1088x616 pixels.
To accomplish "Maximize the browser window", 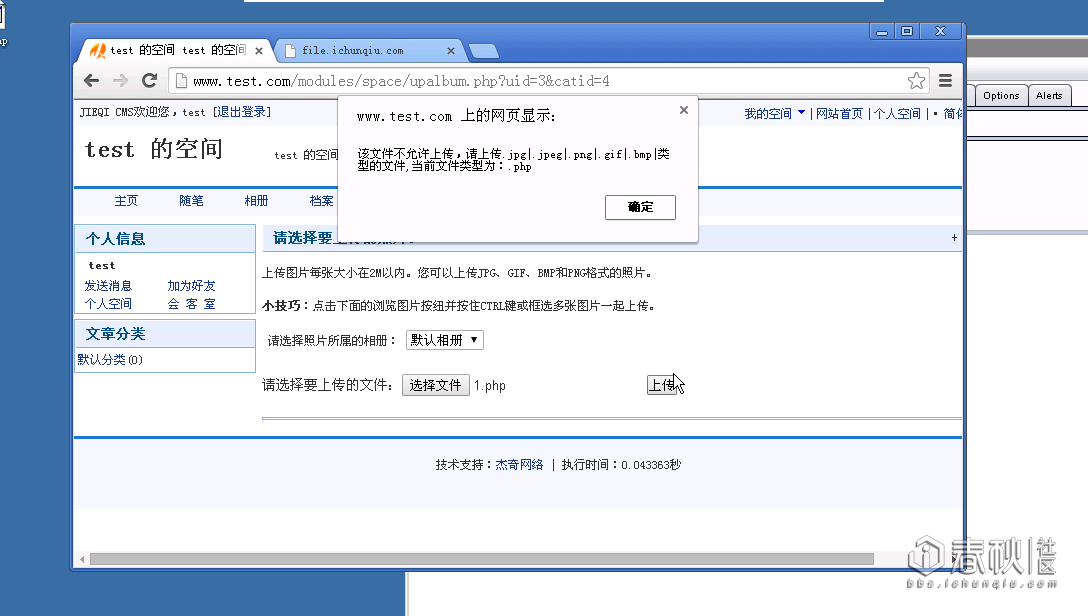I will [x=906, y=31].
